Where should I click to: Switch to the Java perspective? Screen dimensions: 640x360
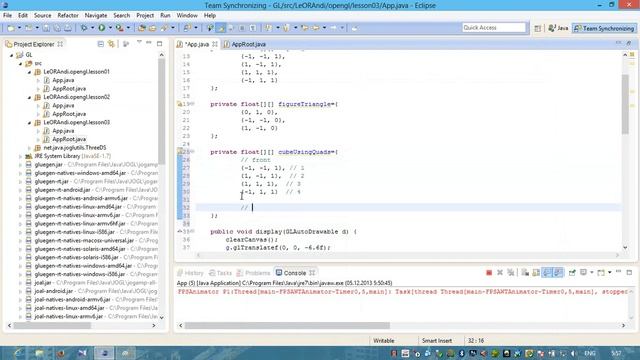click(558, 28)
